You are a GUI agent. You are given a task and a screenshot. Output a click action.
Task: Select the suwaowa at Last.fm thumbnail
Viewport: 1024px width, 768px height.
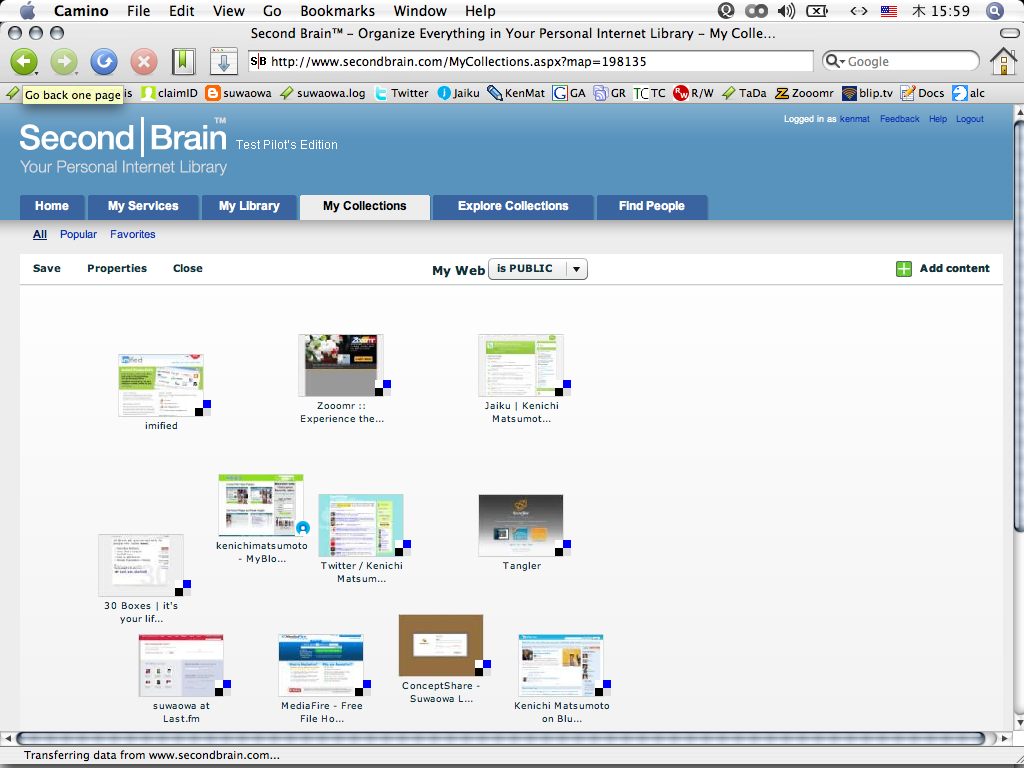(181, 665)
